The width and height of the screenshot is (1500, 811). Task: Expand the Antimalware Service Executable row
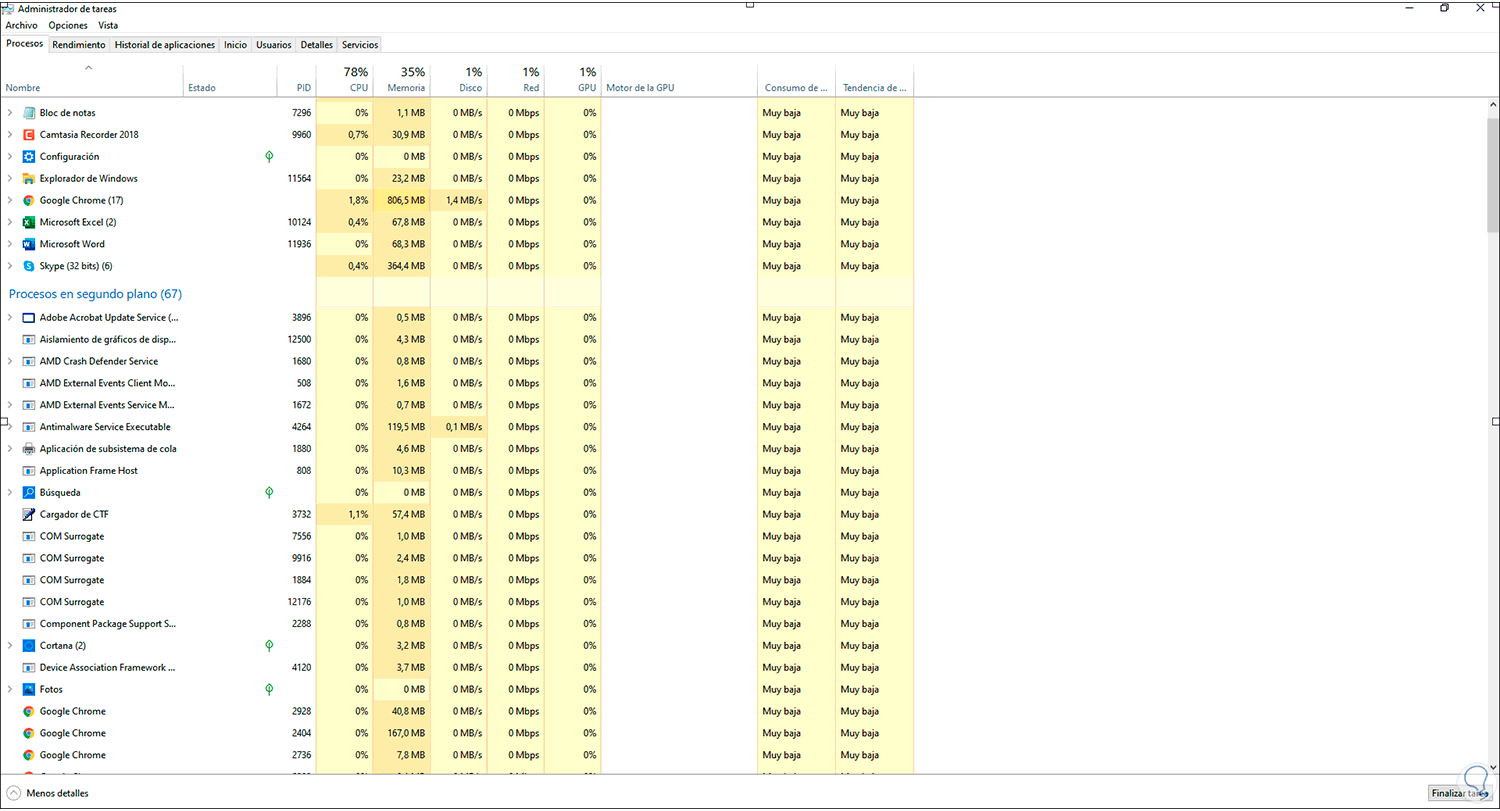[x=9, y=427]
